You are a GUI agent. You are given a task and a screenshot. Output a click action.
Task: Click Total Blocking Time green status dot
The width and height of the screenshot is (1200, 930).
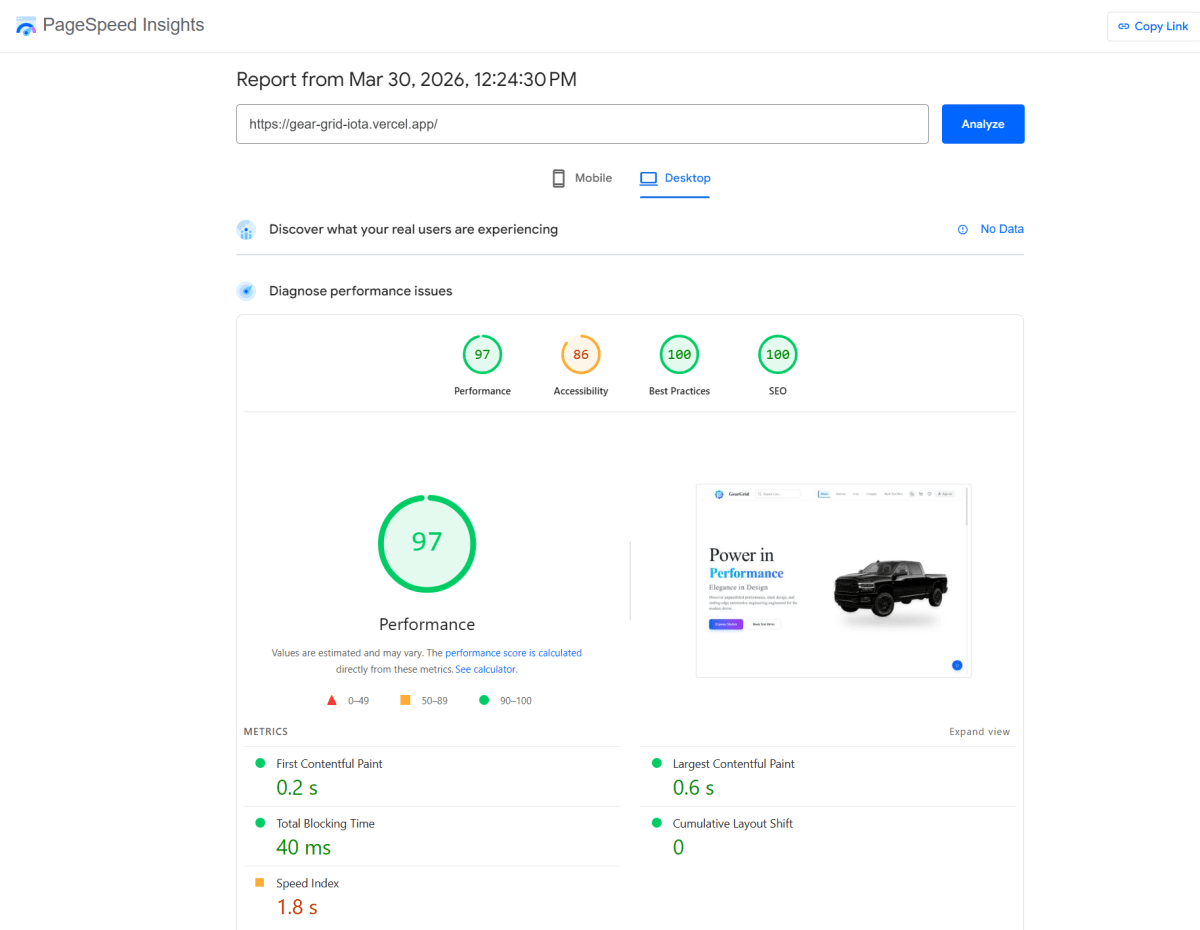click(260, 823)
